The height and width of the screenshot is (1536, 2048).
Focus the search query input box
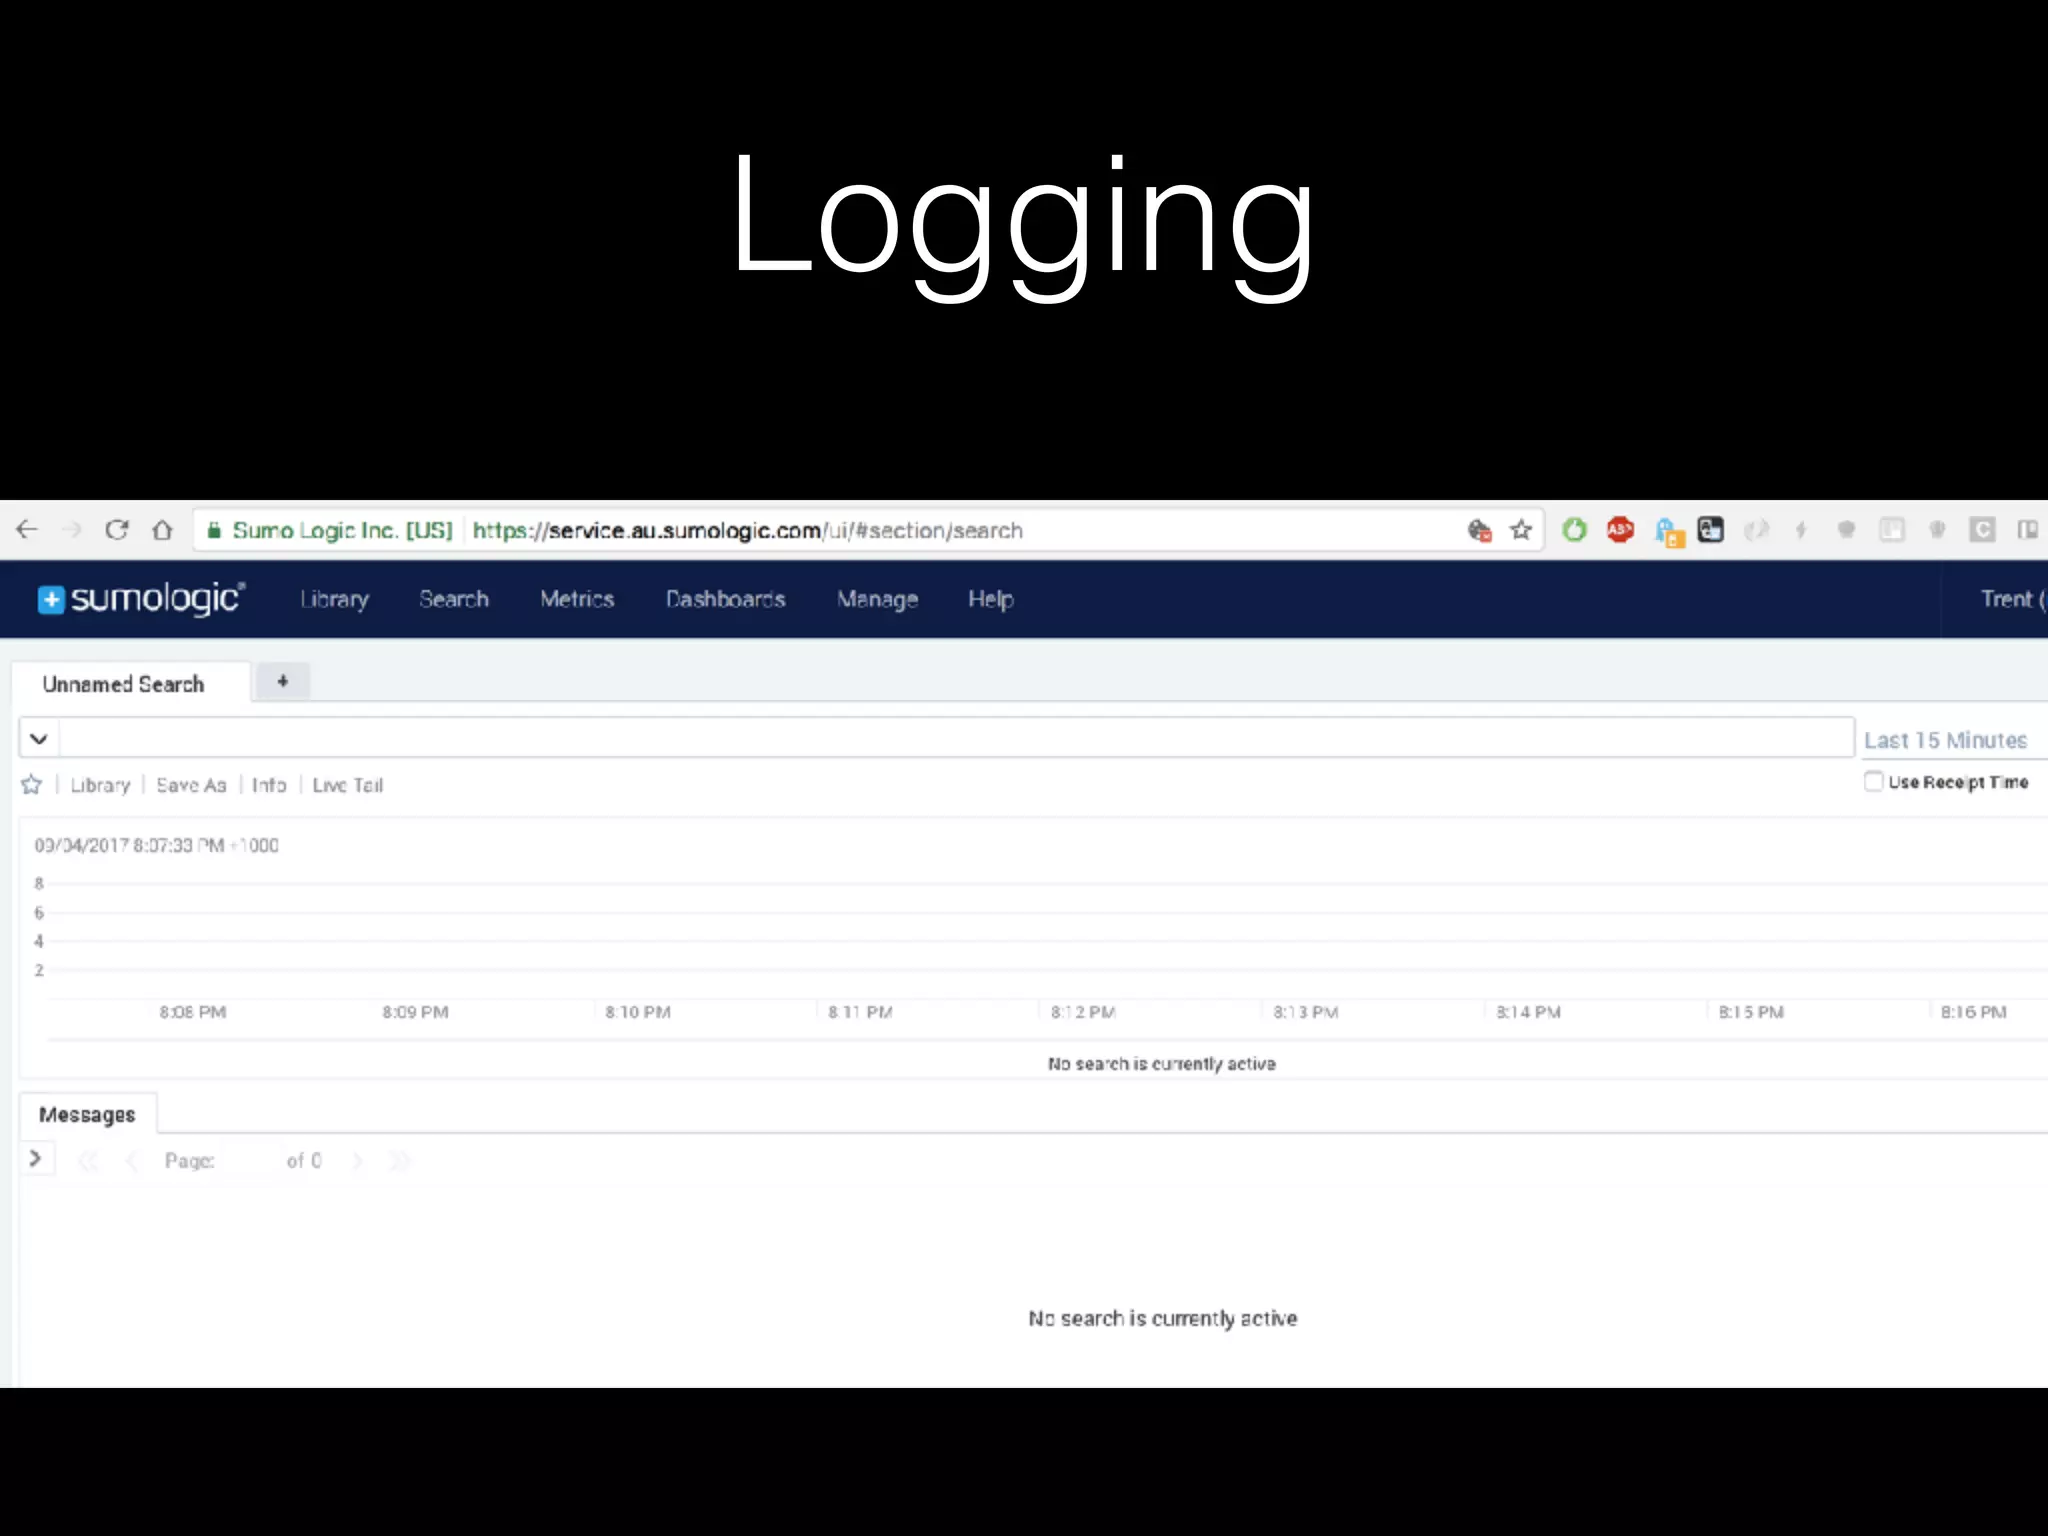pos(957,738)
